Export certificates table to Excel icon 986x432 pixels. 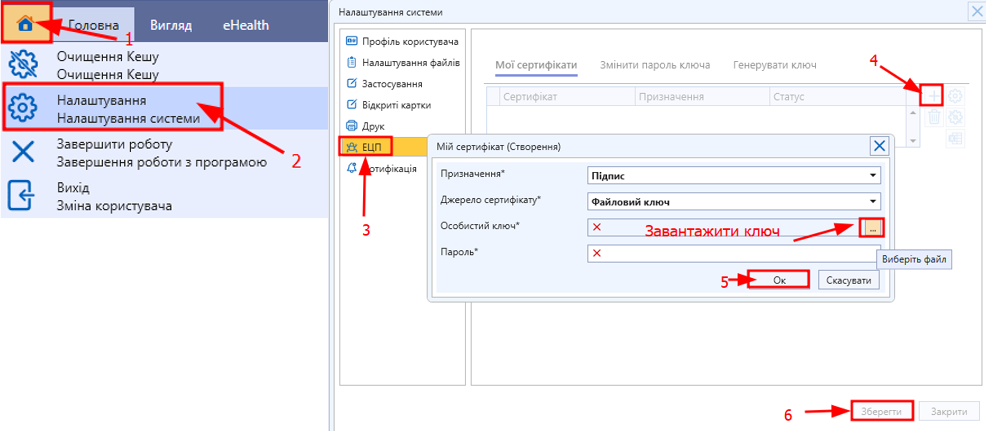pyautogui.click(x=956, y=140)
